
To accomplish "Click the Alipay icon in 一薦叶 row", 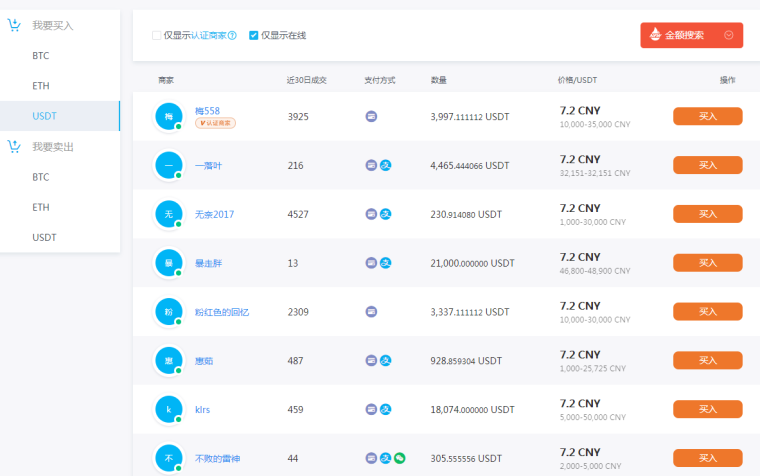I will click(x=385, y=165).
